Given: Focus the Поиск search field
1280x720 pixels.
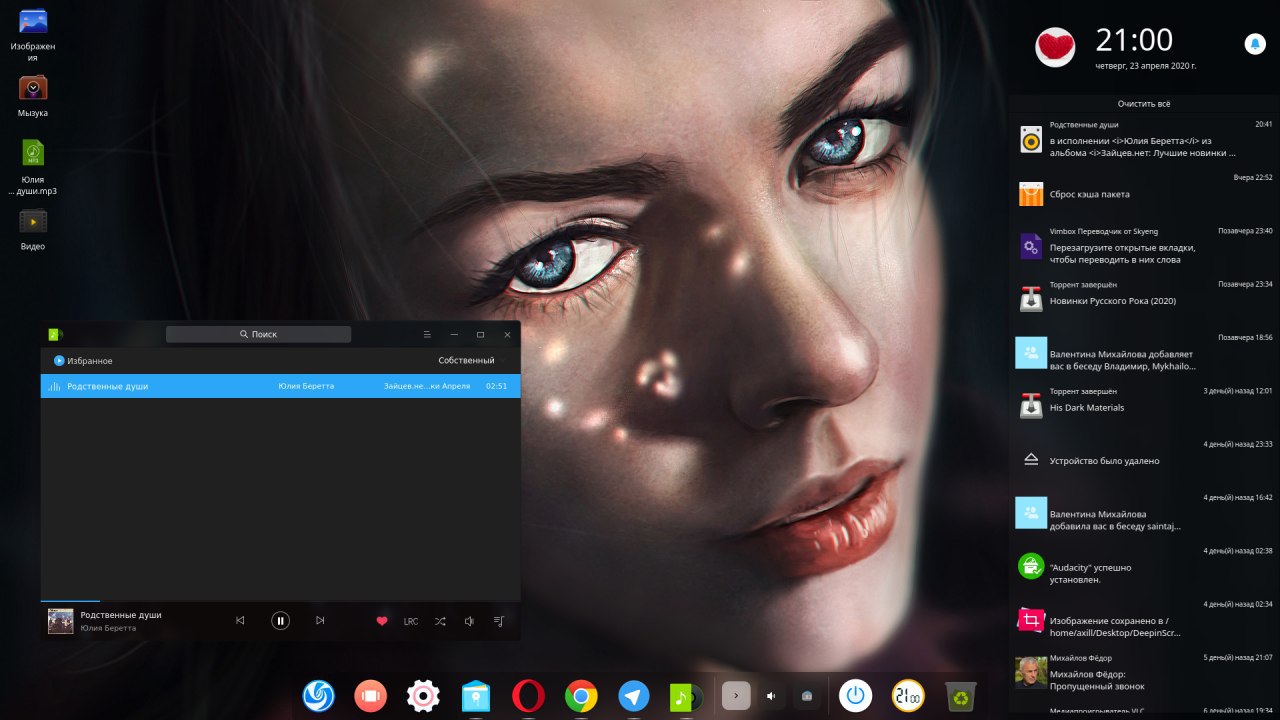Looking at the screenshot, I should point(258,334).
